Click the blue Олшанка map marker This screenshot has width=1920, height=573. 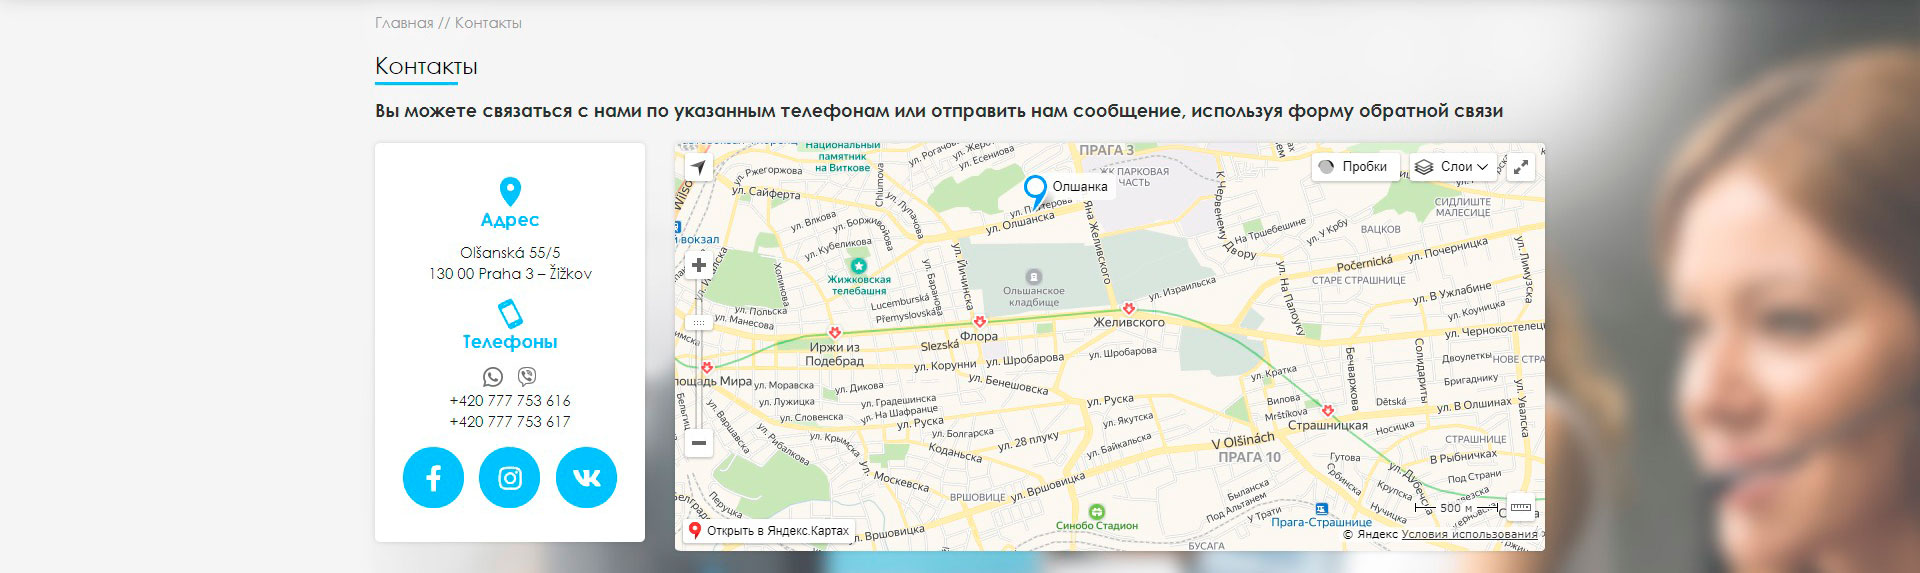[1035, 190]
